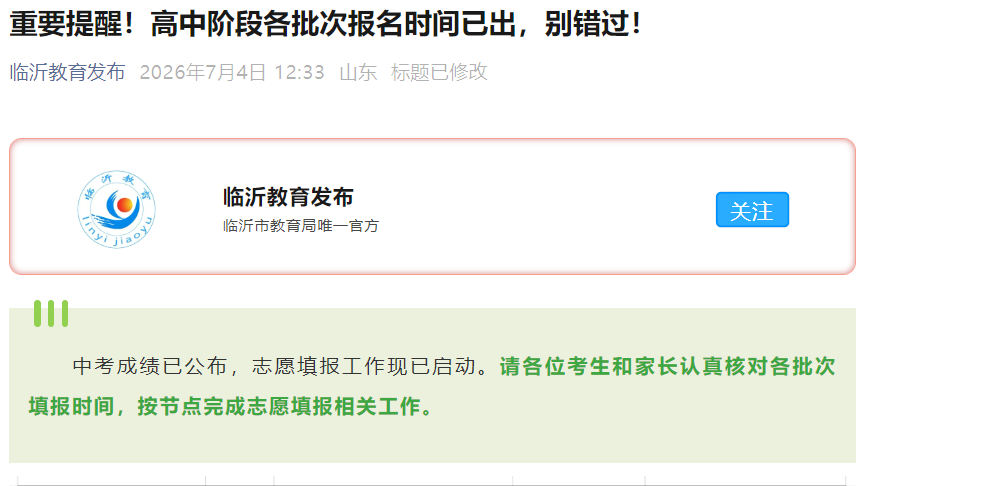The width and height of the screenshot is (990, 486).
Task: Click the table top edge below the green block
Action: 432,477
